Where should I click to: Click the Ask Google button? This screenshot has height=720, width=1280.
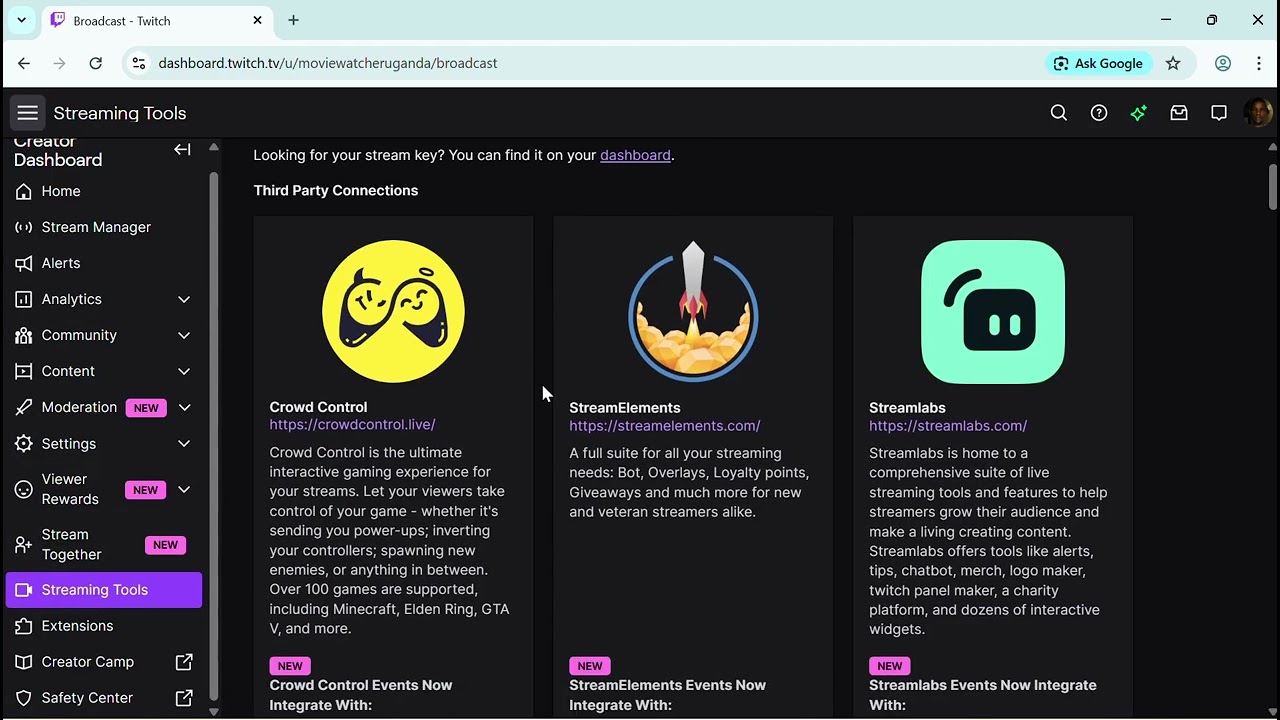click(x=1098, y=63)
